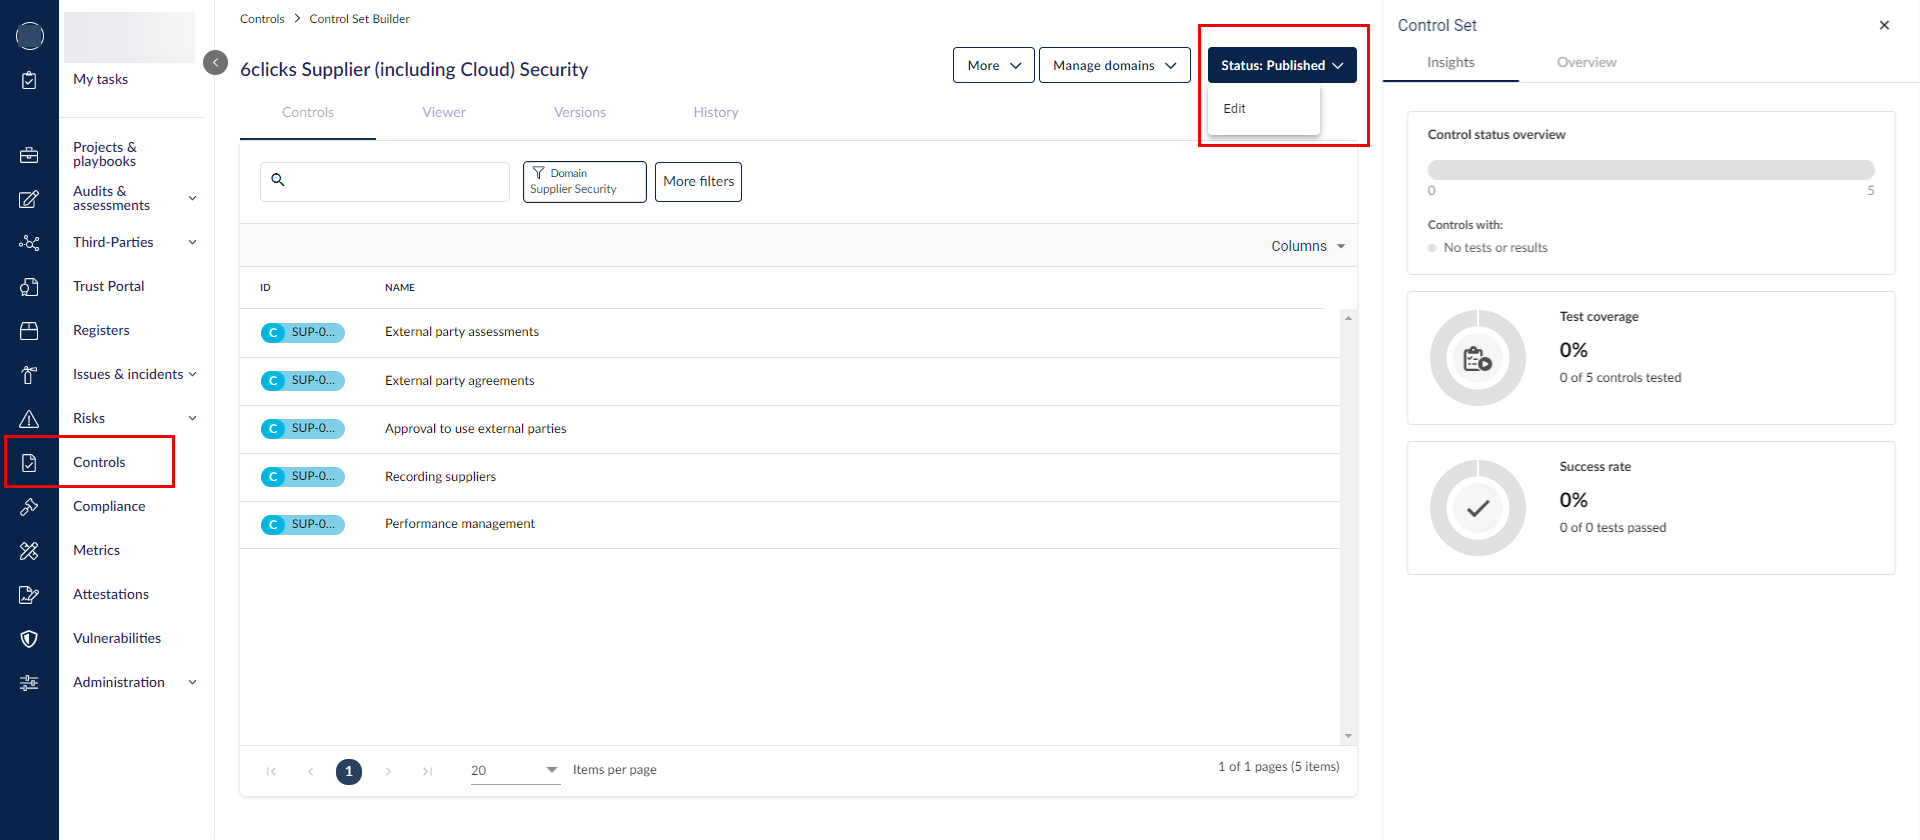
Task: Click the table scrollbar up arrow
Action: pos(1349,318)
